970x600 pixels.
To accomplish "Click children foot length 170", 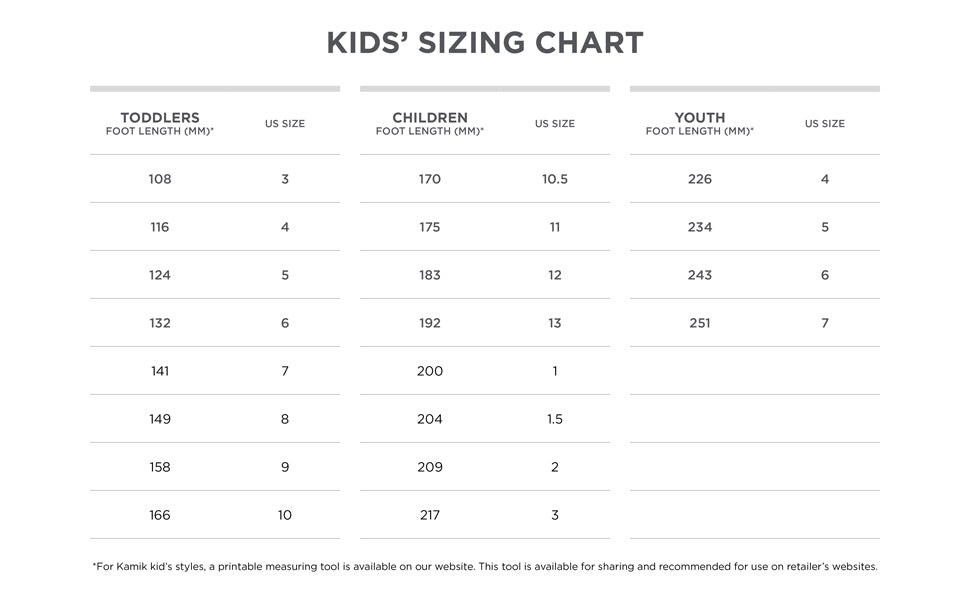I will (x=430, y=179).
